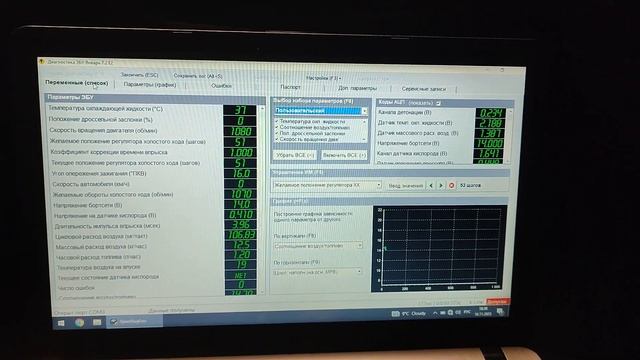Click Включить ВСЕ (+) button

(344, 155)
